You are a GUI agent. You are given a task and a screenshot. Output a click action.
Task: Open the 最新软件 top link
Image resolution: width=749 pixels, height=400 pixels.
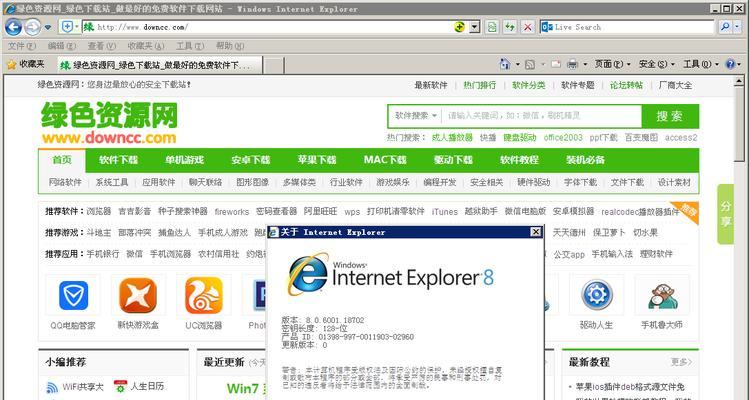[431, 86]
